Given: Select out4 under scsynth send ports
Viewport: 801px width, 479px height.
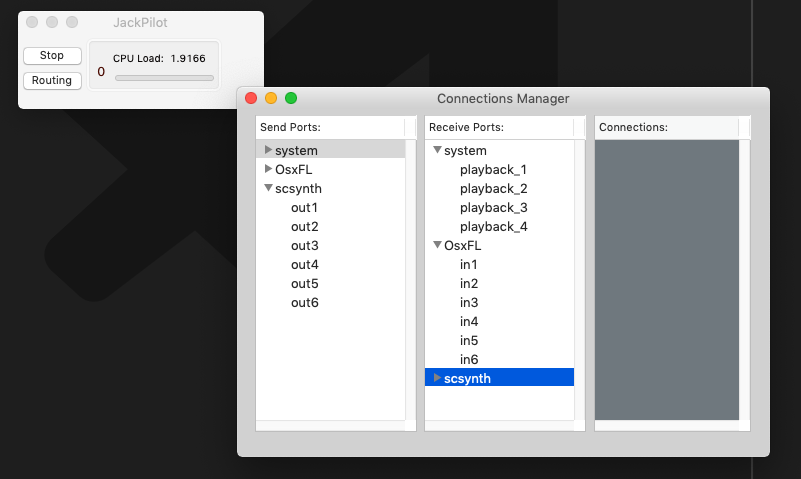Looking at the screenshot, I should pos(304,264).
